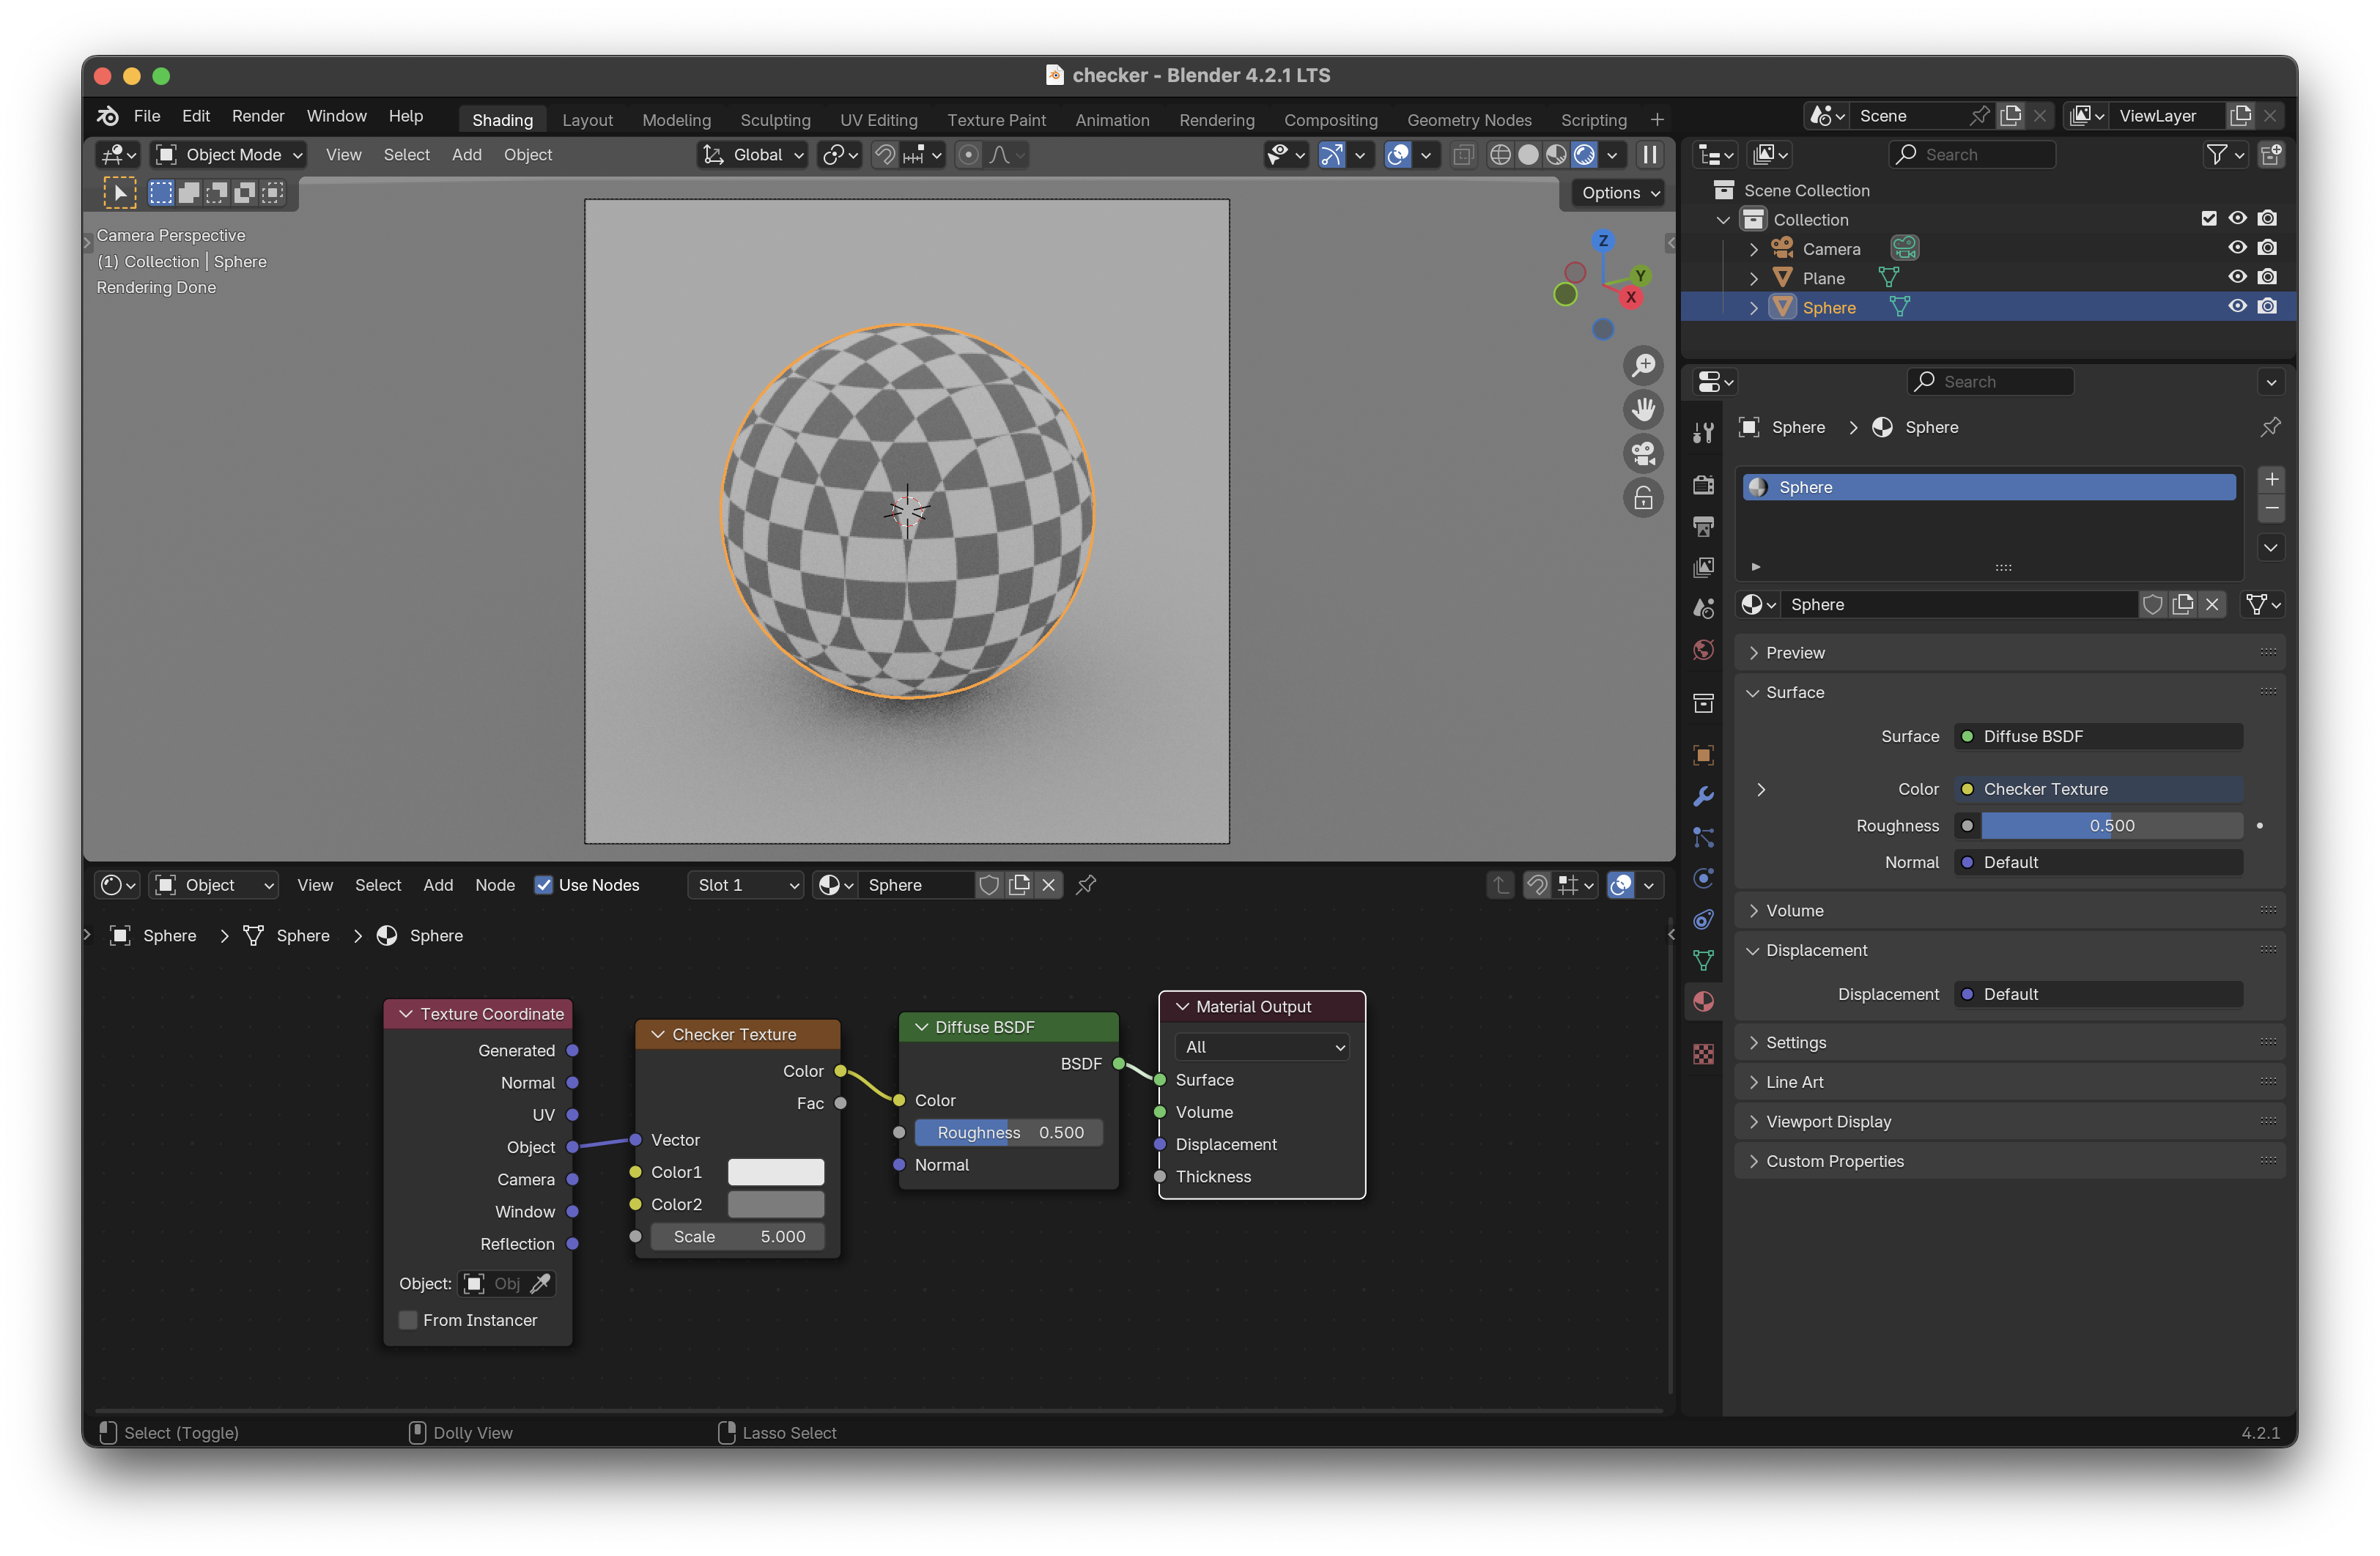Select wireframe viewport shading mode
The image size is (2380, 1556).
[x=1500, y=155]
